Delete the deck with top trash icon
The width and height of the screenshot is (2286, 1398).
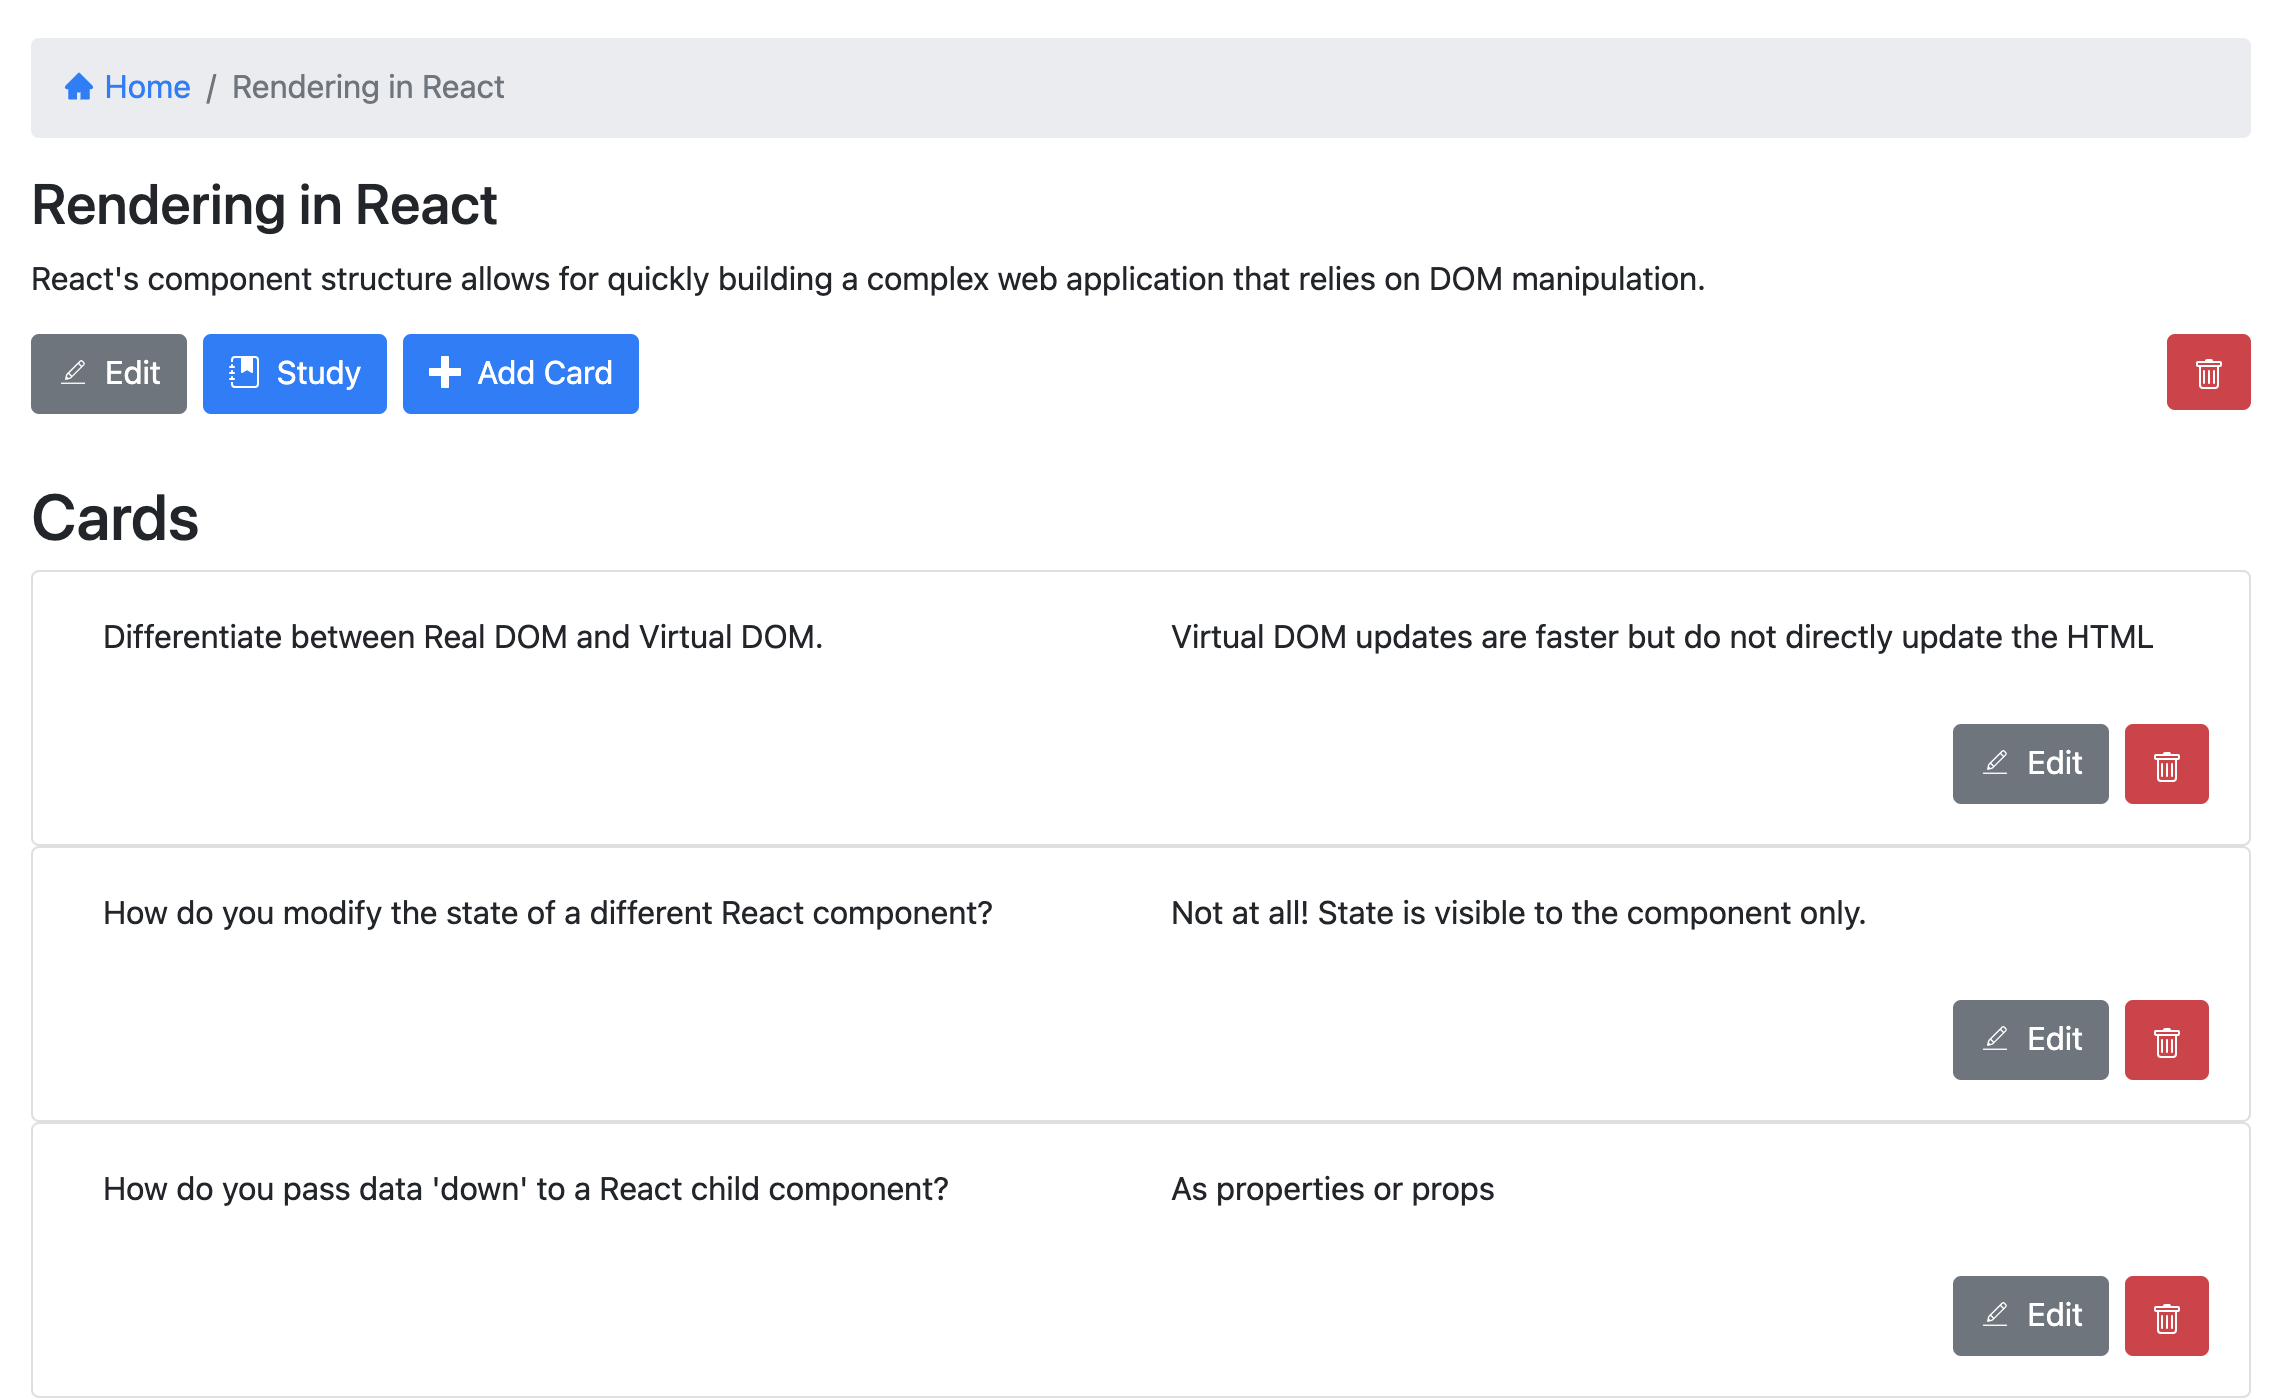[x=2207, y=373]
